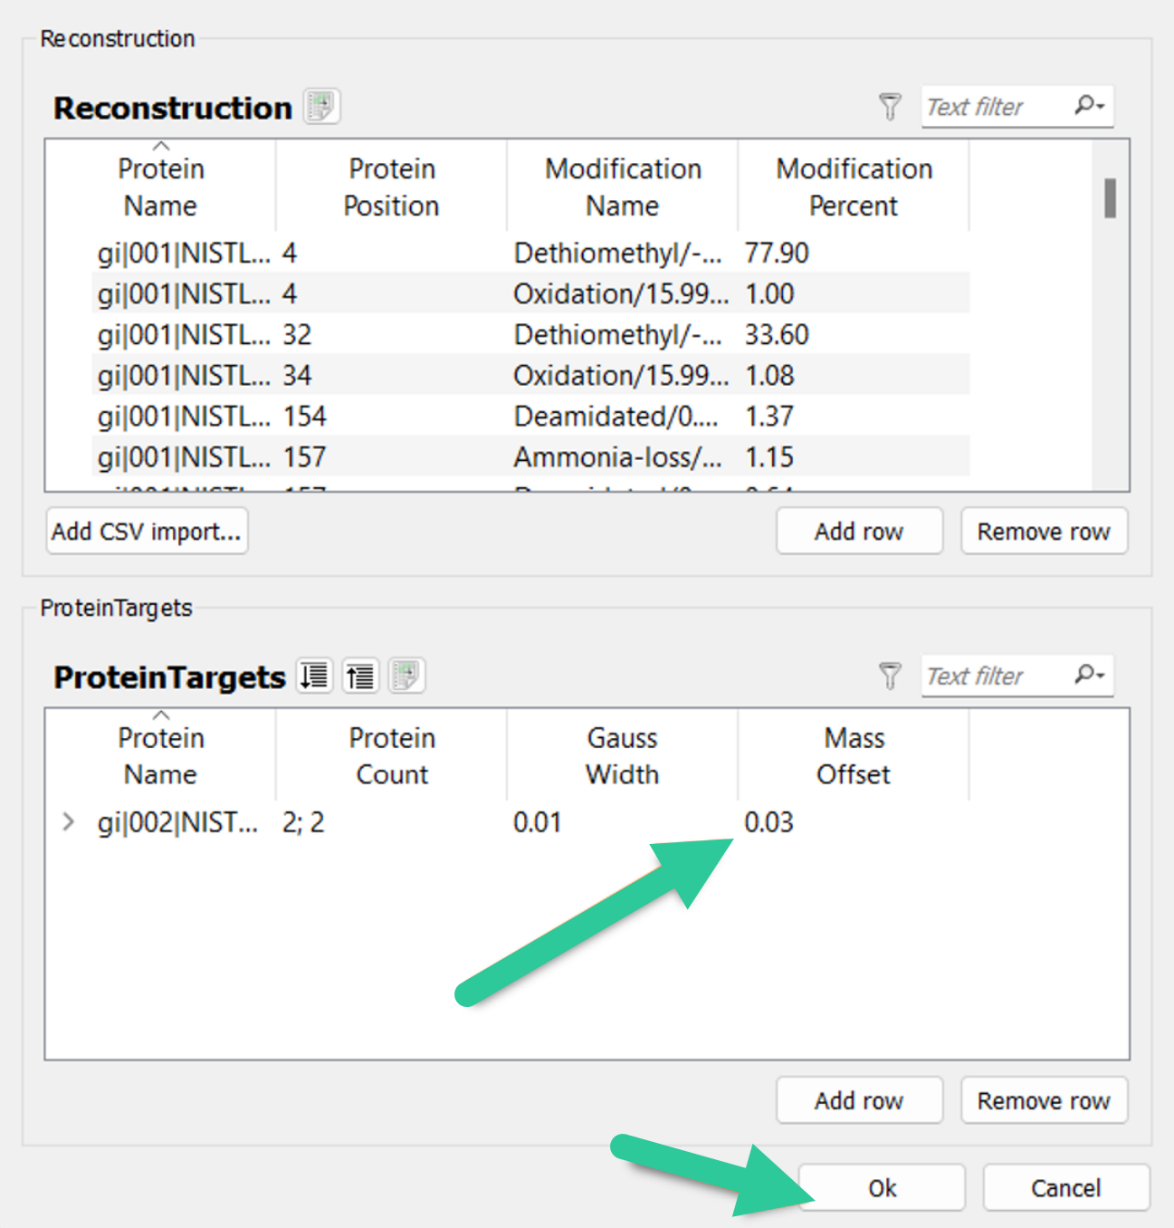Sort Reconstruction by Modification Percent header
The width and height of the screenshot is (1174, 1228).
(853, 187)
